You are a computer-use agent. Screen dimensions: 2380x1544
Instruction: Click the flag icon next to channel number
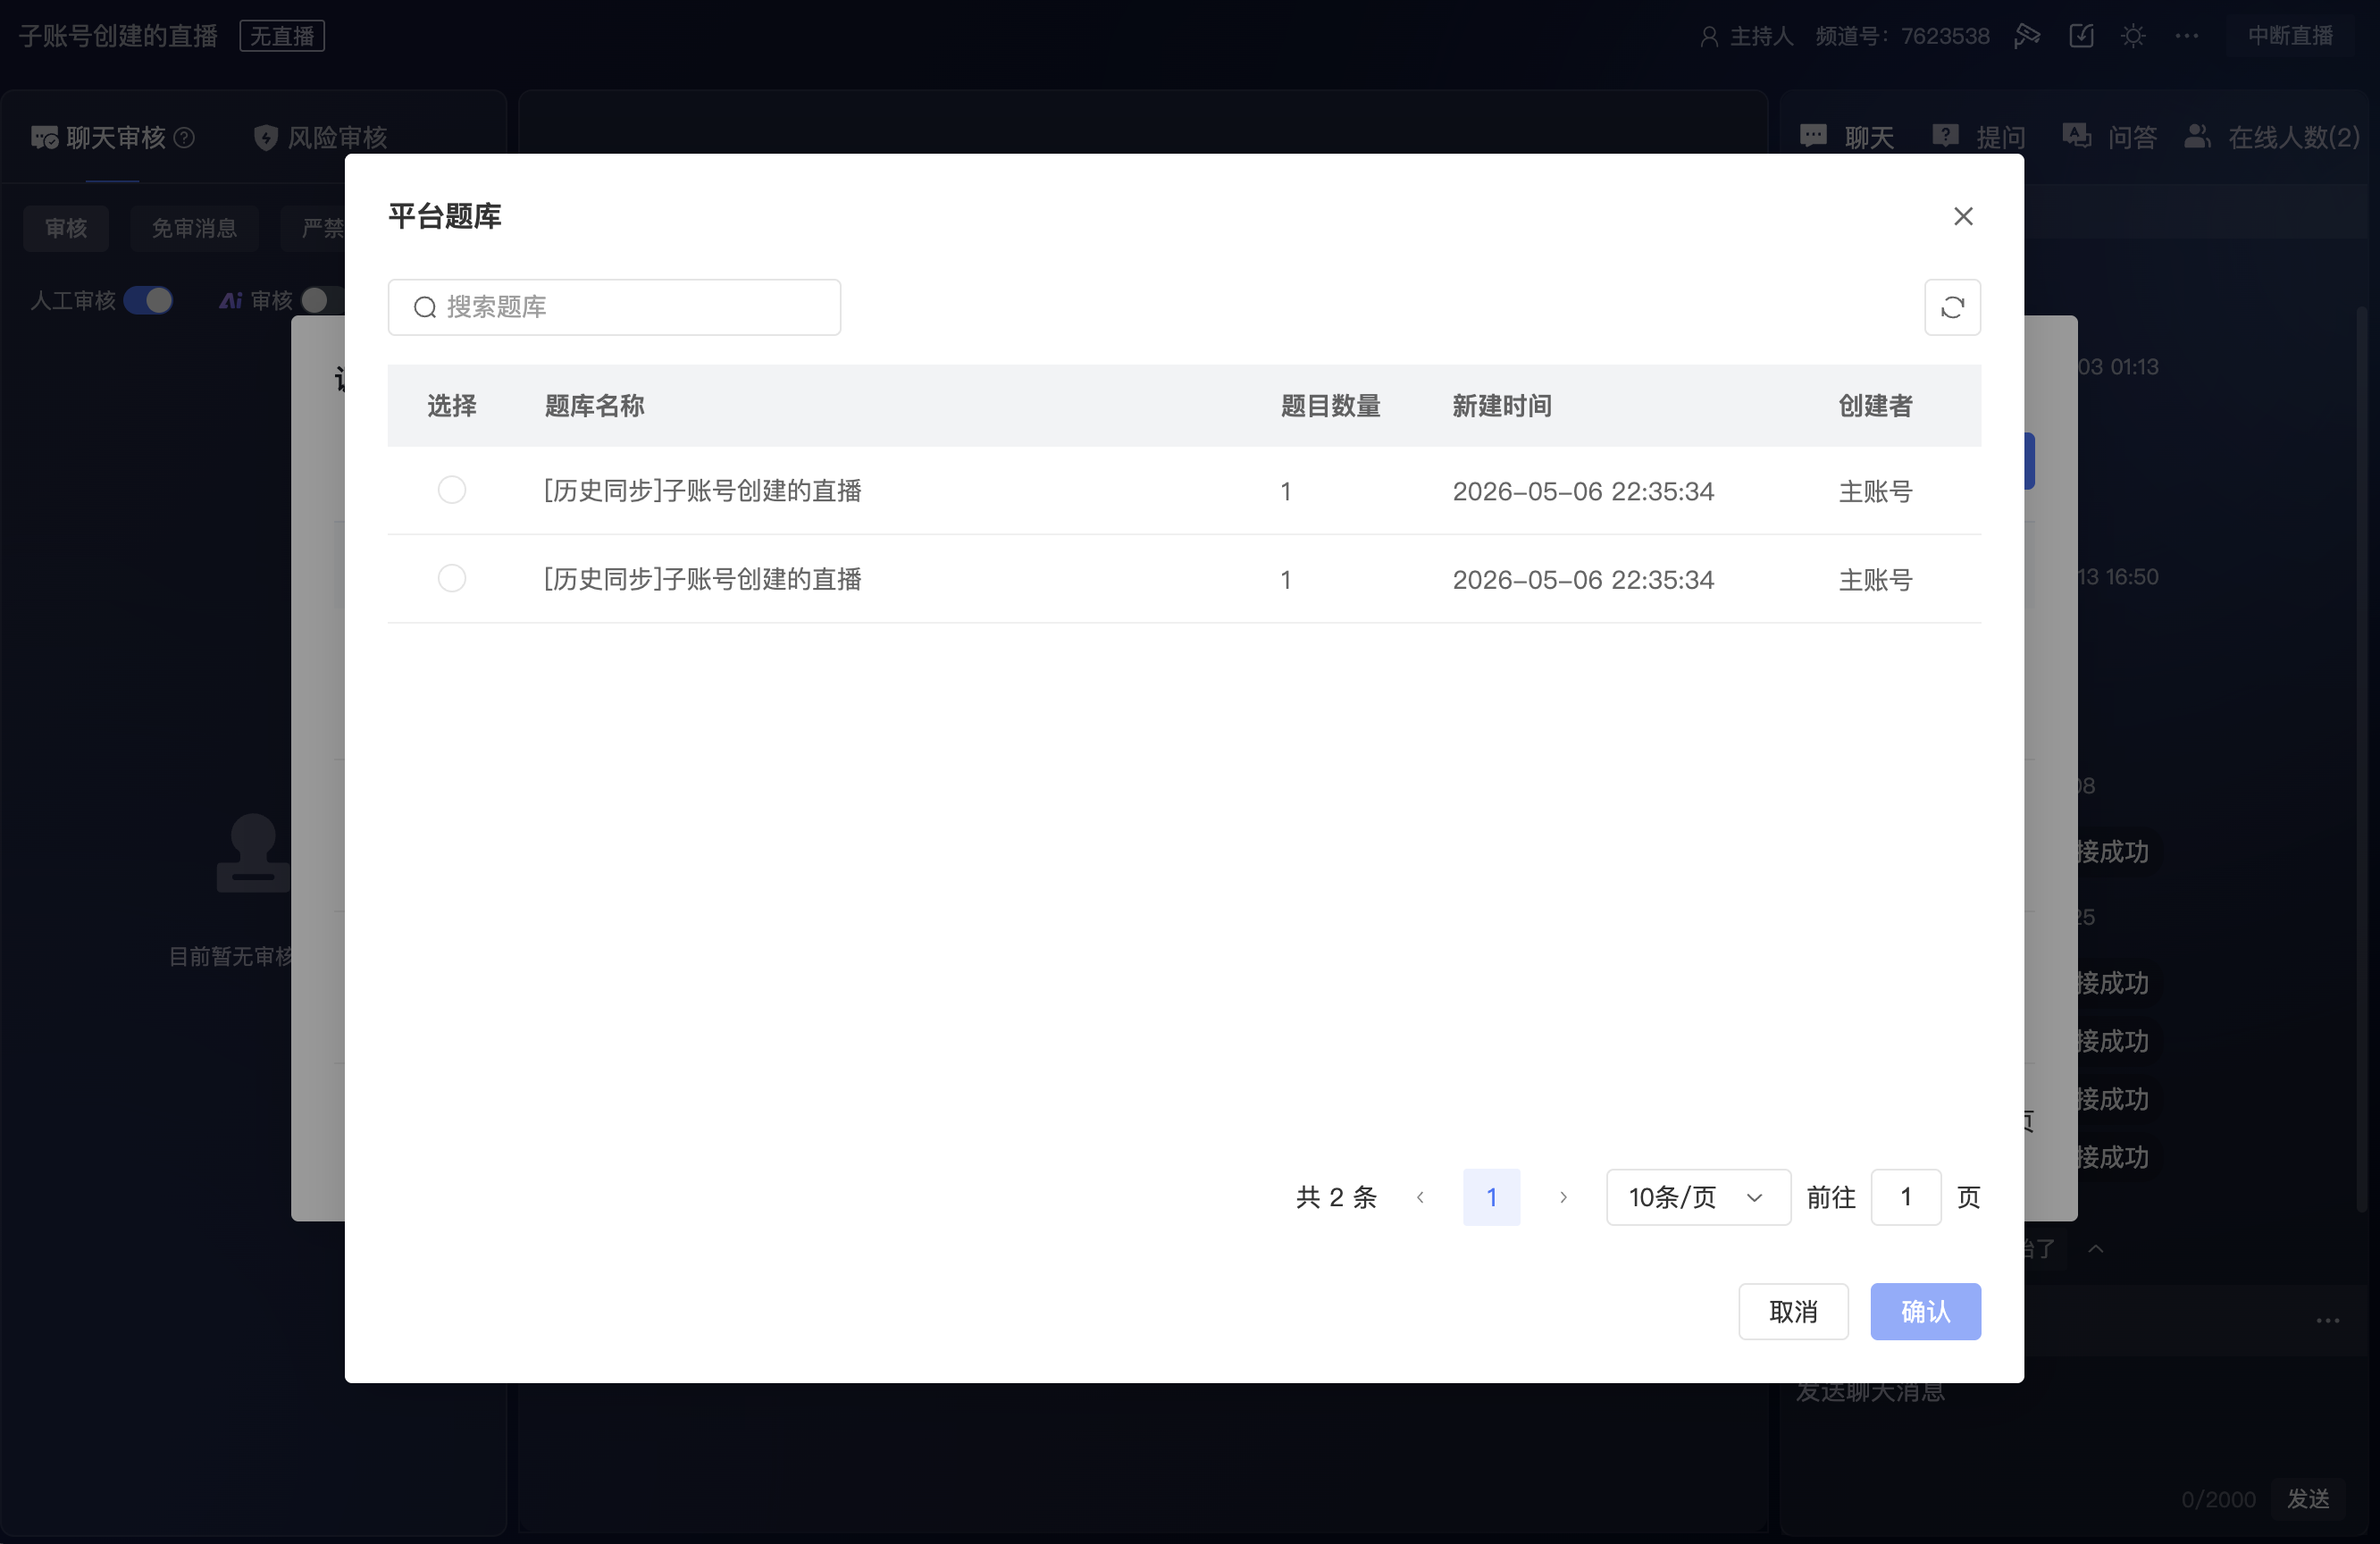pos(2027,36)
